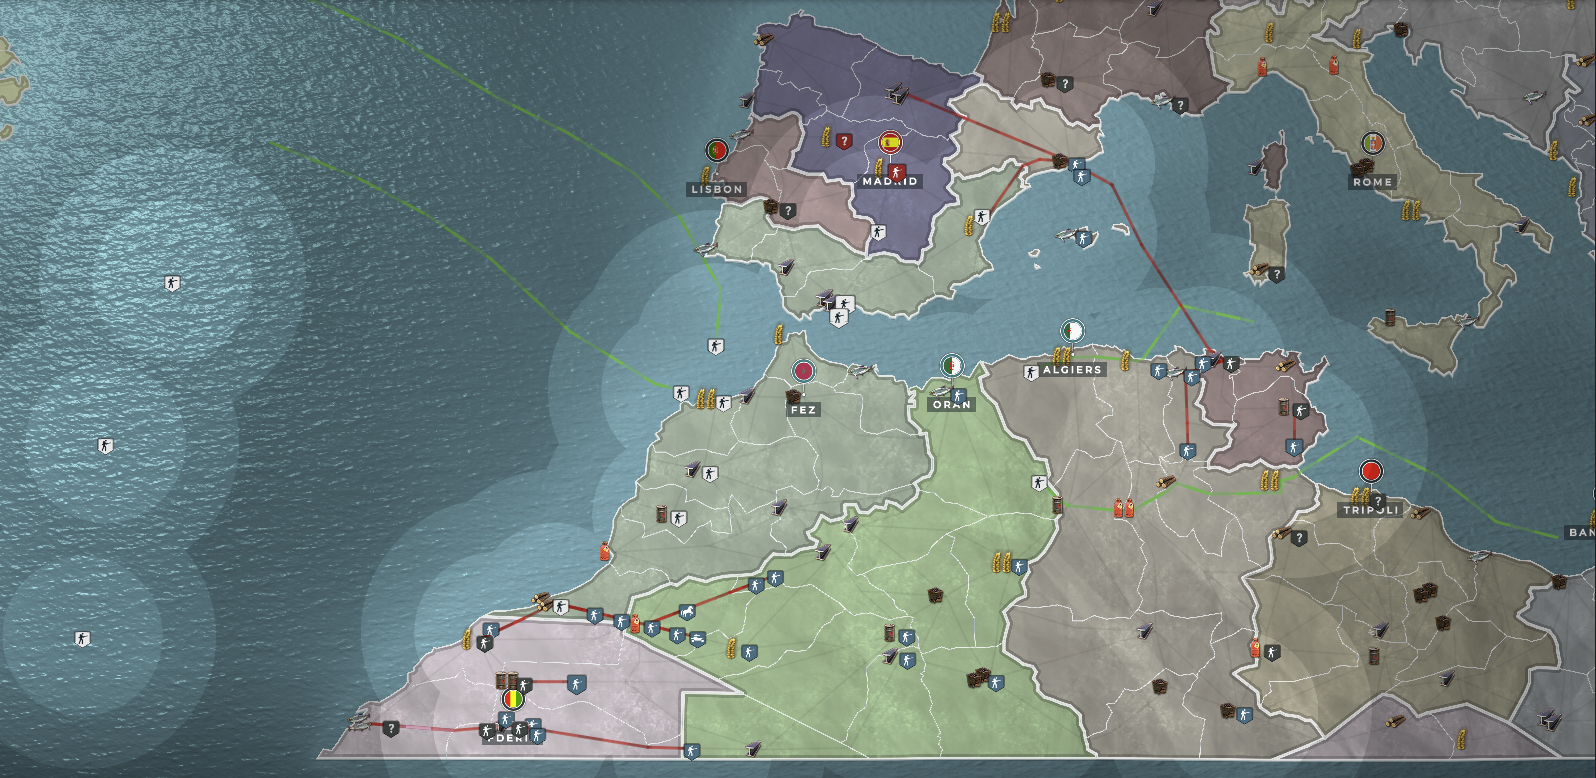Select the steel beam icon on Corsica
This screenshot has height=778, width=1596.
[x=1256, y=166]
